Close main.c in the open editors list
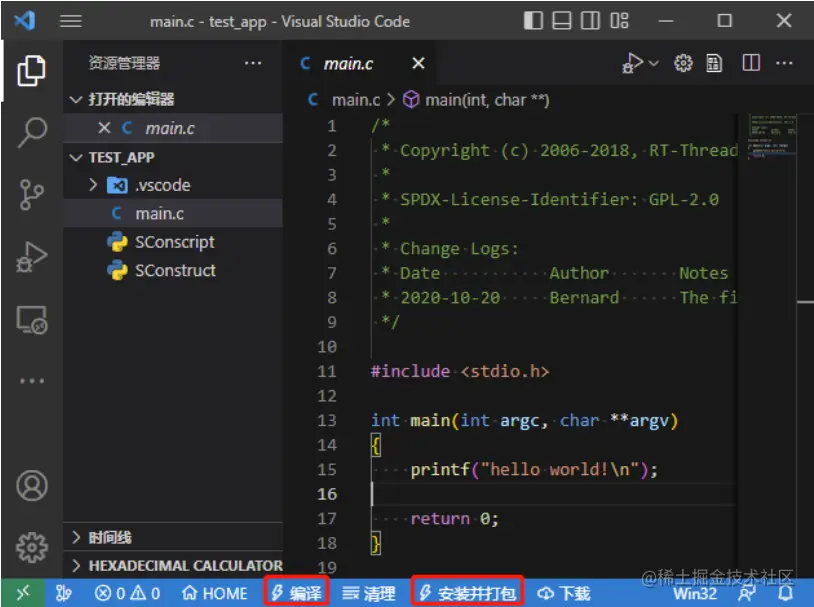Viewport: 814px width, 607px height. click(x=104, y=128)
